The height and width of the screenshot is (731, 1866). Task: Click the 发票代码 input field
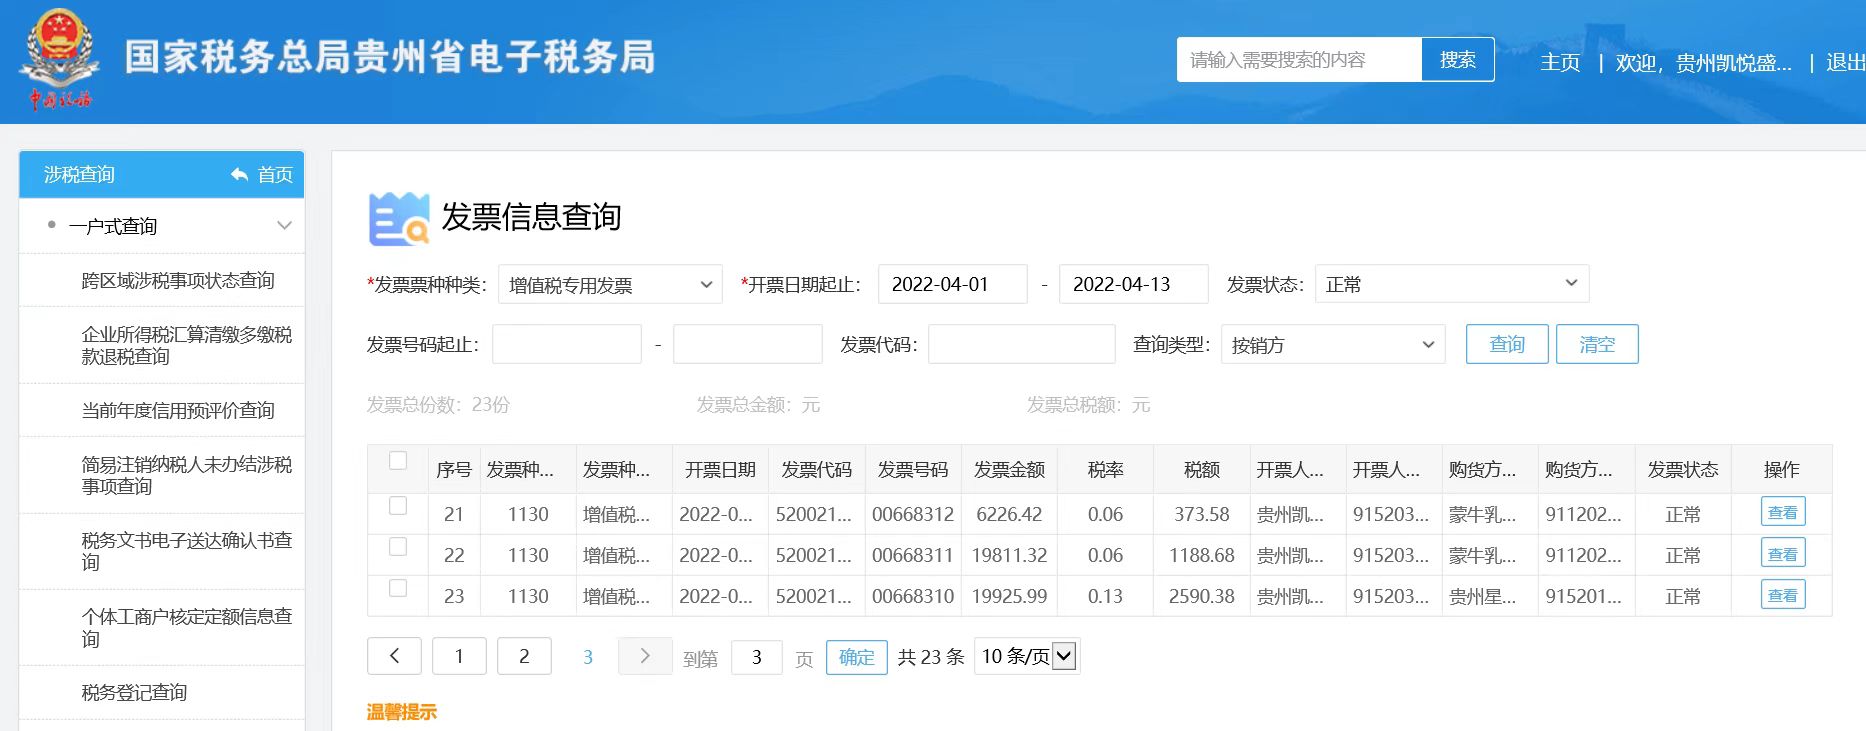[1021, 344]
